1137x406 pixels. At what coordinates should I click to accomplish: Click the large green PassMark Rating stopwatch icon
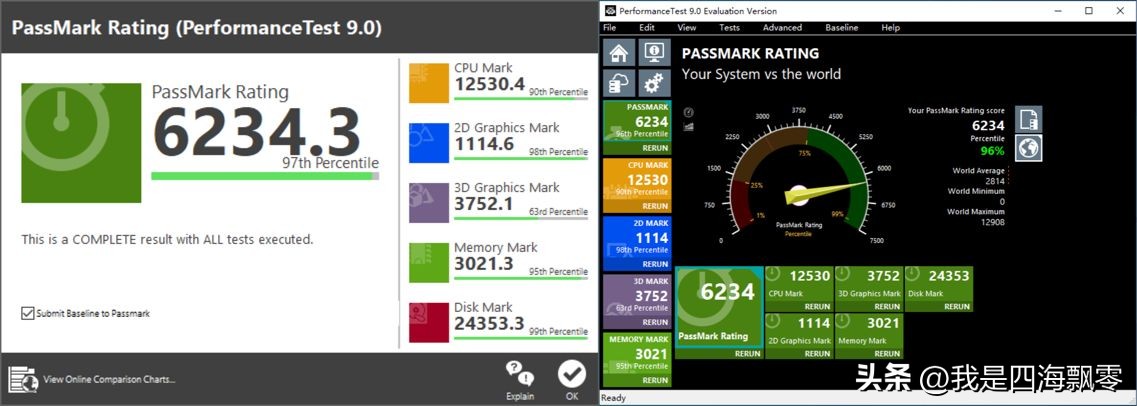pos(81,143)
